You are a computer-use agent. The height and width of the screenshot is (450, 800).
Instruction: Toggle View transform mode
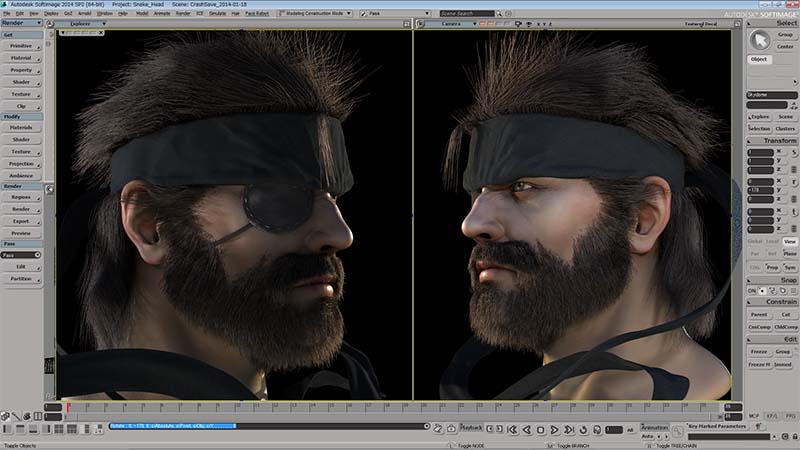(x=790, y=241)
